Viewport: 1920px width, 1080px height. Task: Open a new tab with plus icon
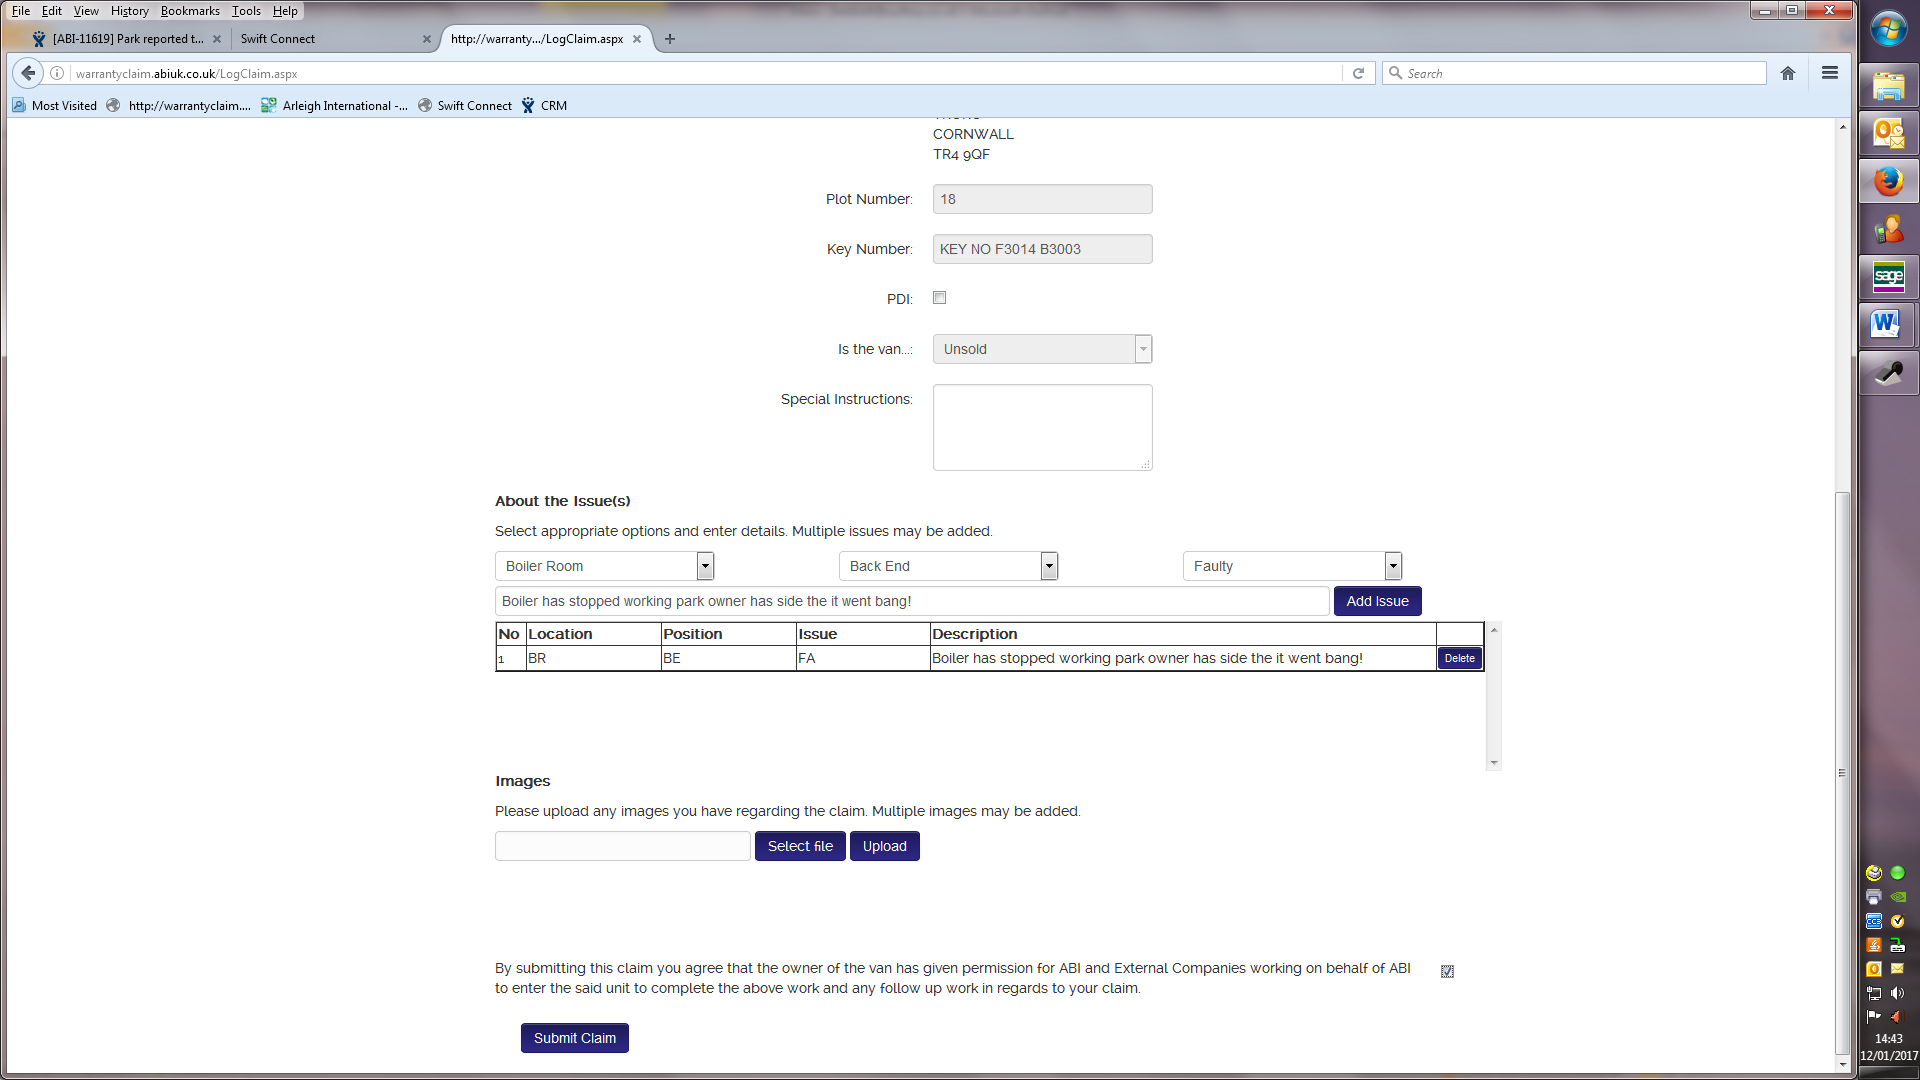[x=670, y=39]
